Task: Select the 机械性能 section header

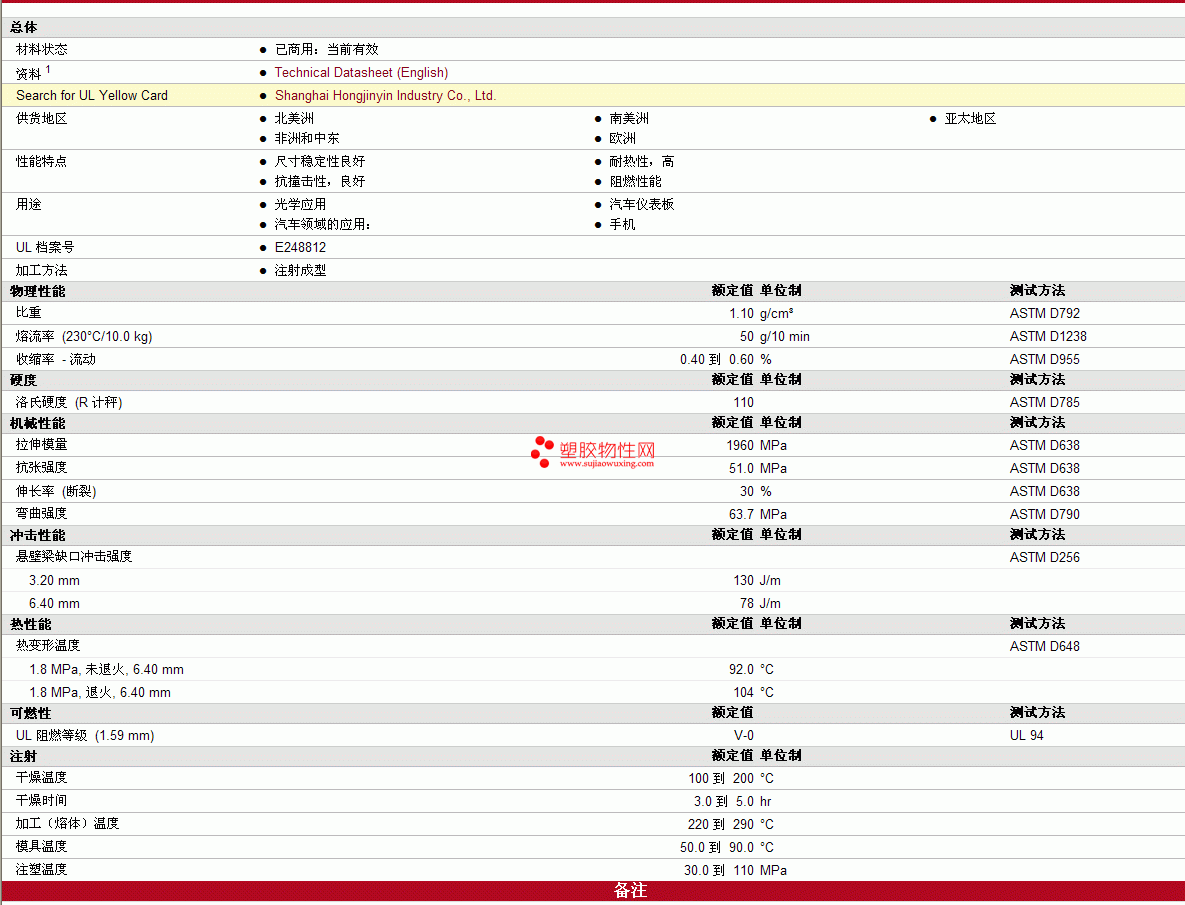Action: [x=38, y=424]
